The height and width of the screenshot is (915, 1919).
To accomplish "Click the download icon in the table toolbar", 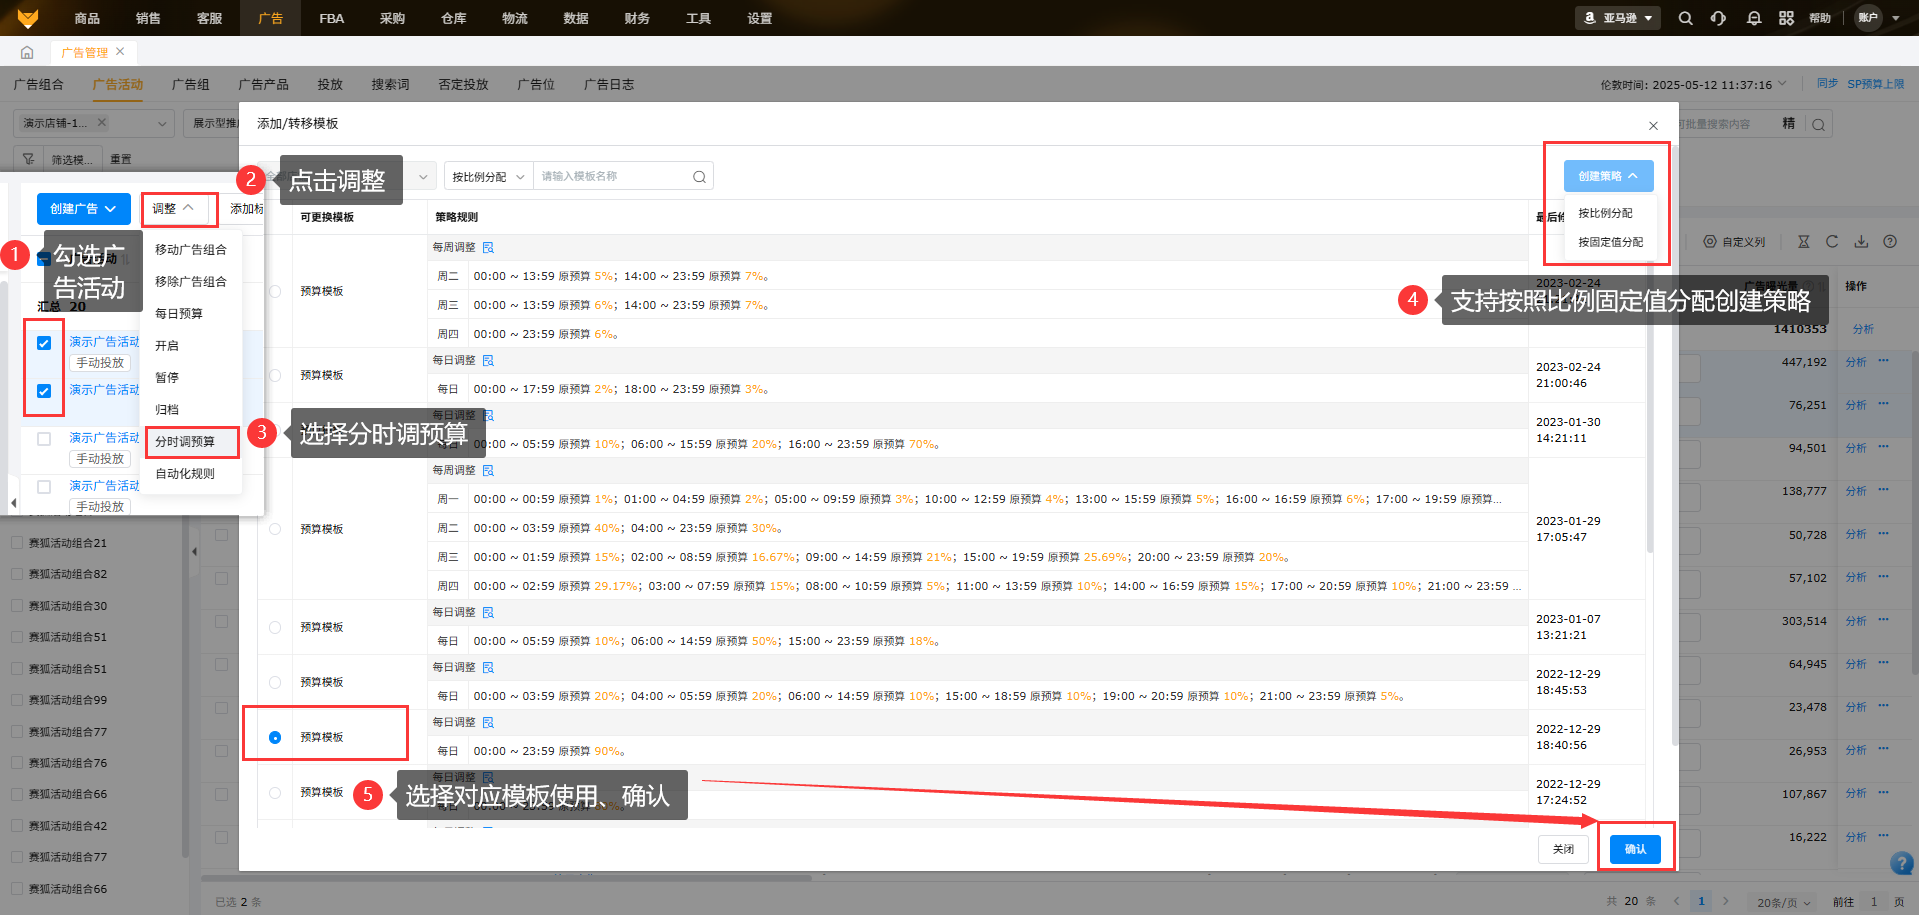I will point(1861,242).
